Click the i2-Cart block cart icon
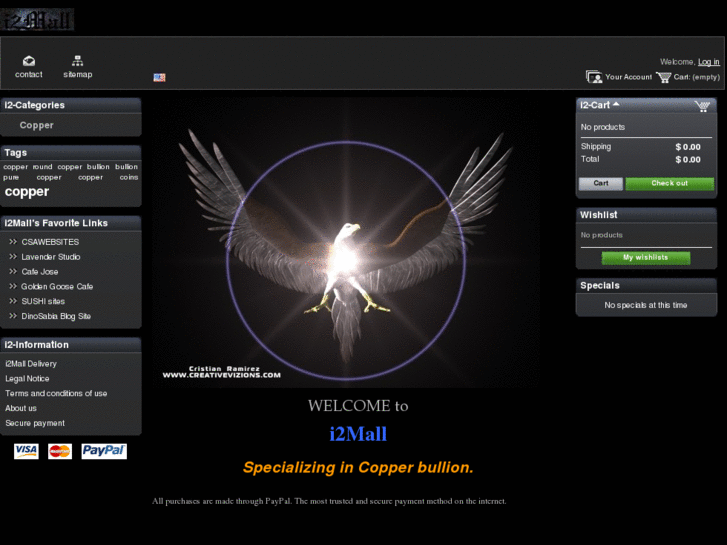Image resolution: width=727 pixels, height=545 pixels. (702, 106)
